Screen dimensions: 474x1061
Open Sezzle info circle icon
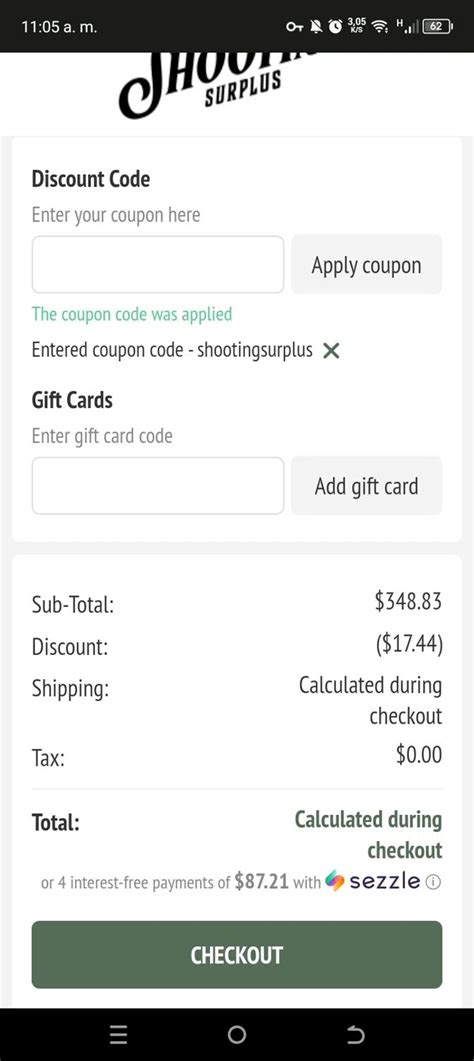click(x=434, y=882)
